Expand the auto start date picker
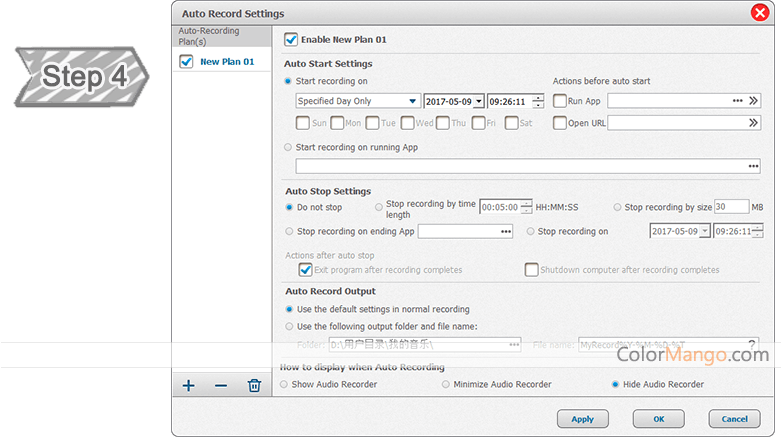Image resolution: width=781 pixels, height=437 pixels. click(479, 101)
